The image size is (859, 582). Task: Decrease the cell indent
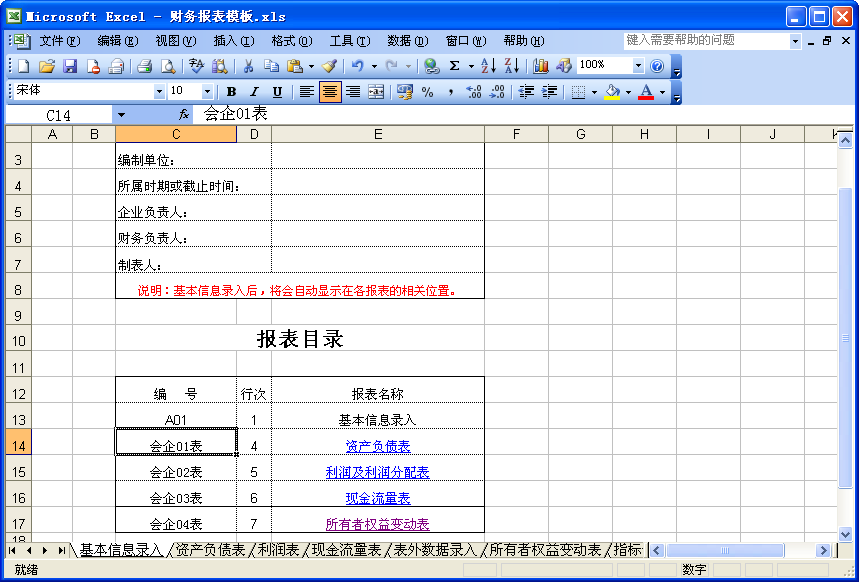pyautogui.click(x=526, y=92)
